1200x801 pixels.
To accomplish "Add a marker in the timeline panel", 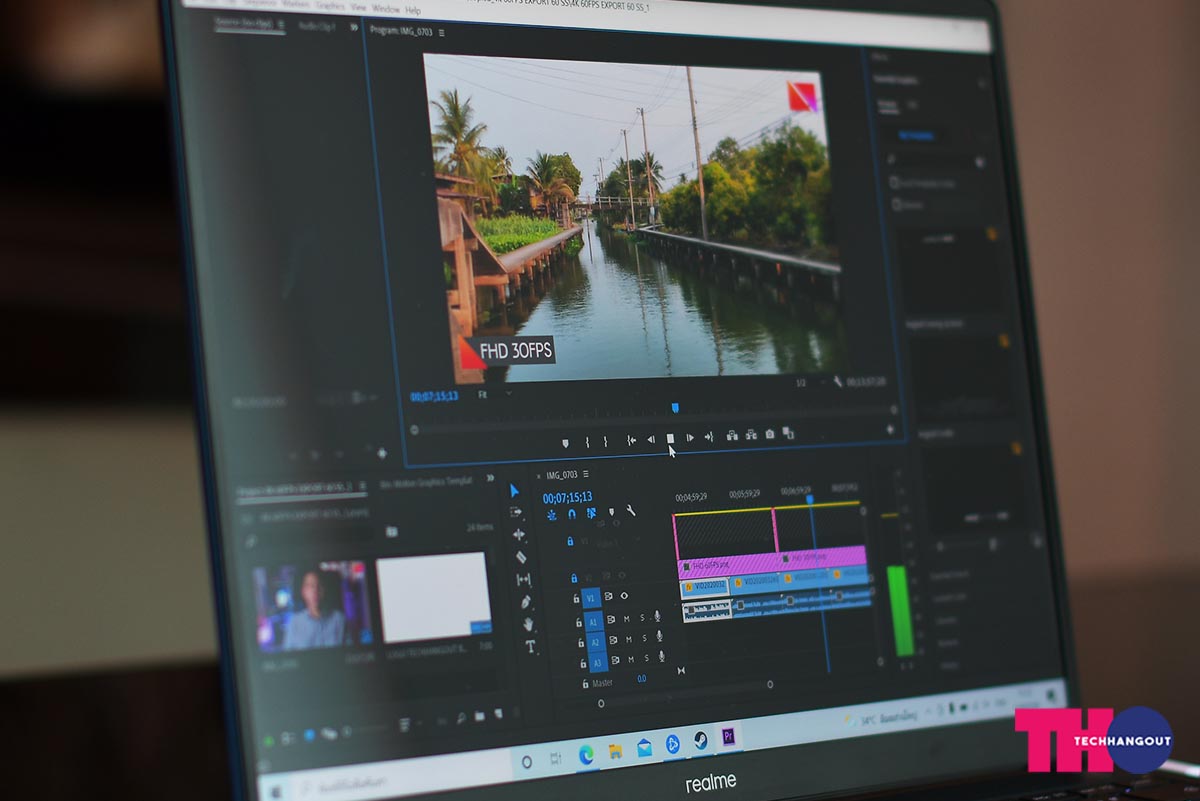I will pyautogui.click(x=611, y=512).
